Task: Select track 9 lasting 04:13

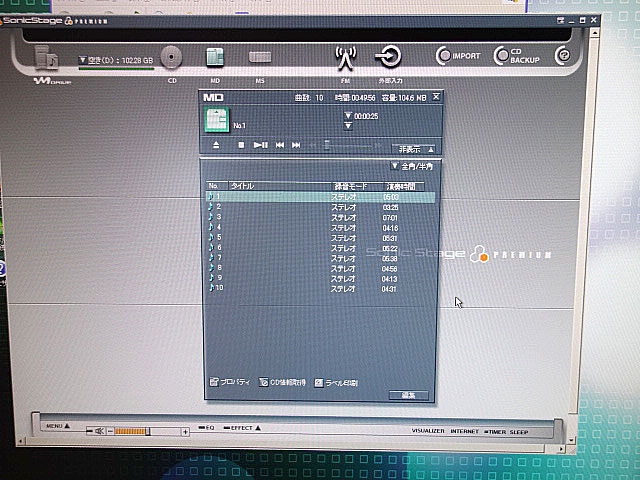Action: 321,278
